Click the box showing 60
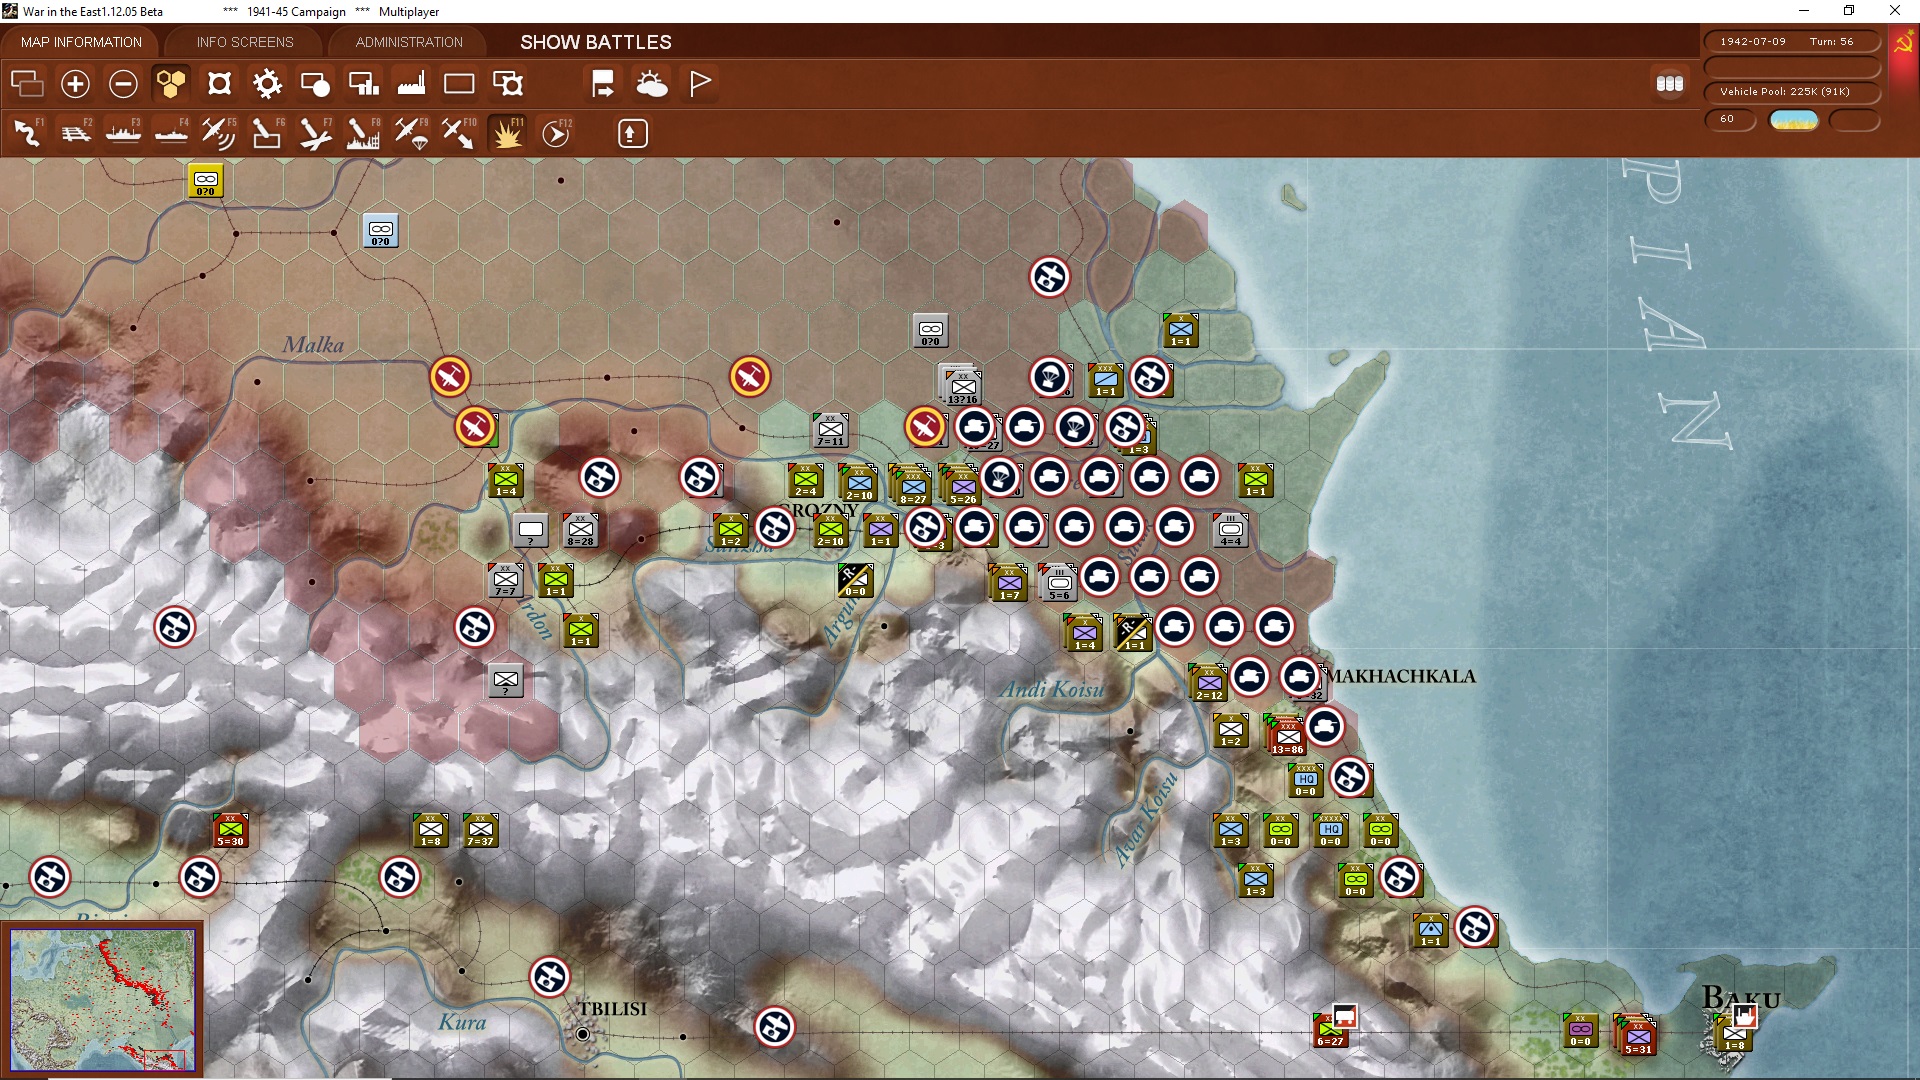Image resolution: width=1920 pixels, height=1080 pixels. pos(1729,119)
